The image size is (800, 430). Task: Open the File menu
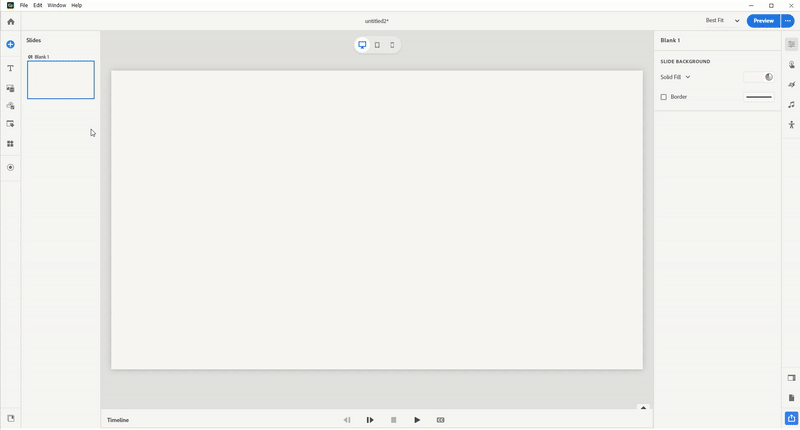(x=24, y=5)
